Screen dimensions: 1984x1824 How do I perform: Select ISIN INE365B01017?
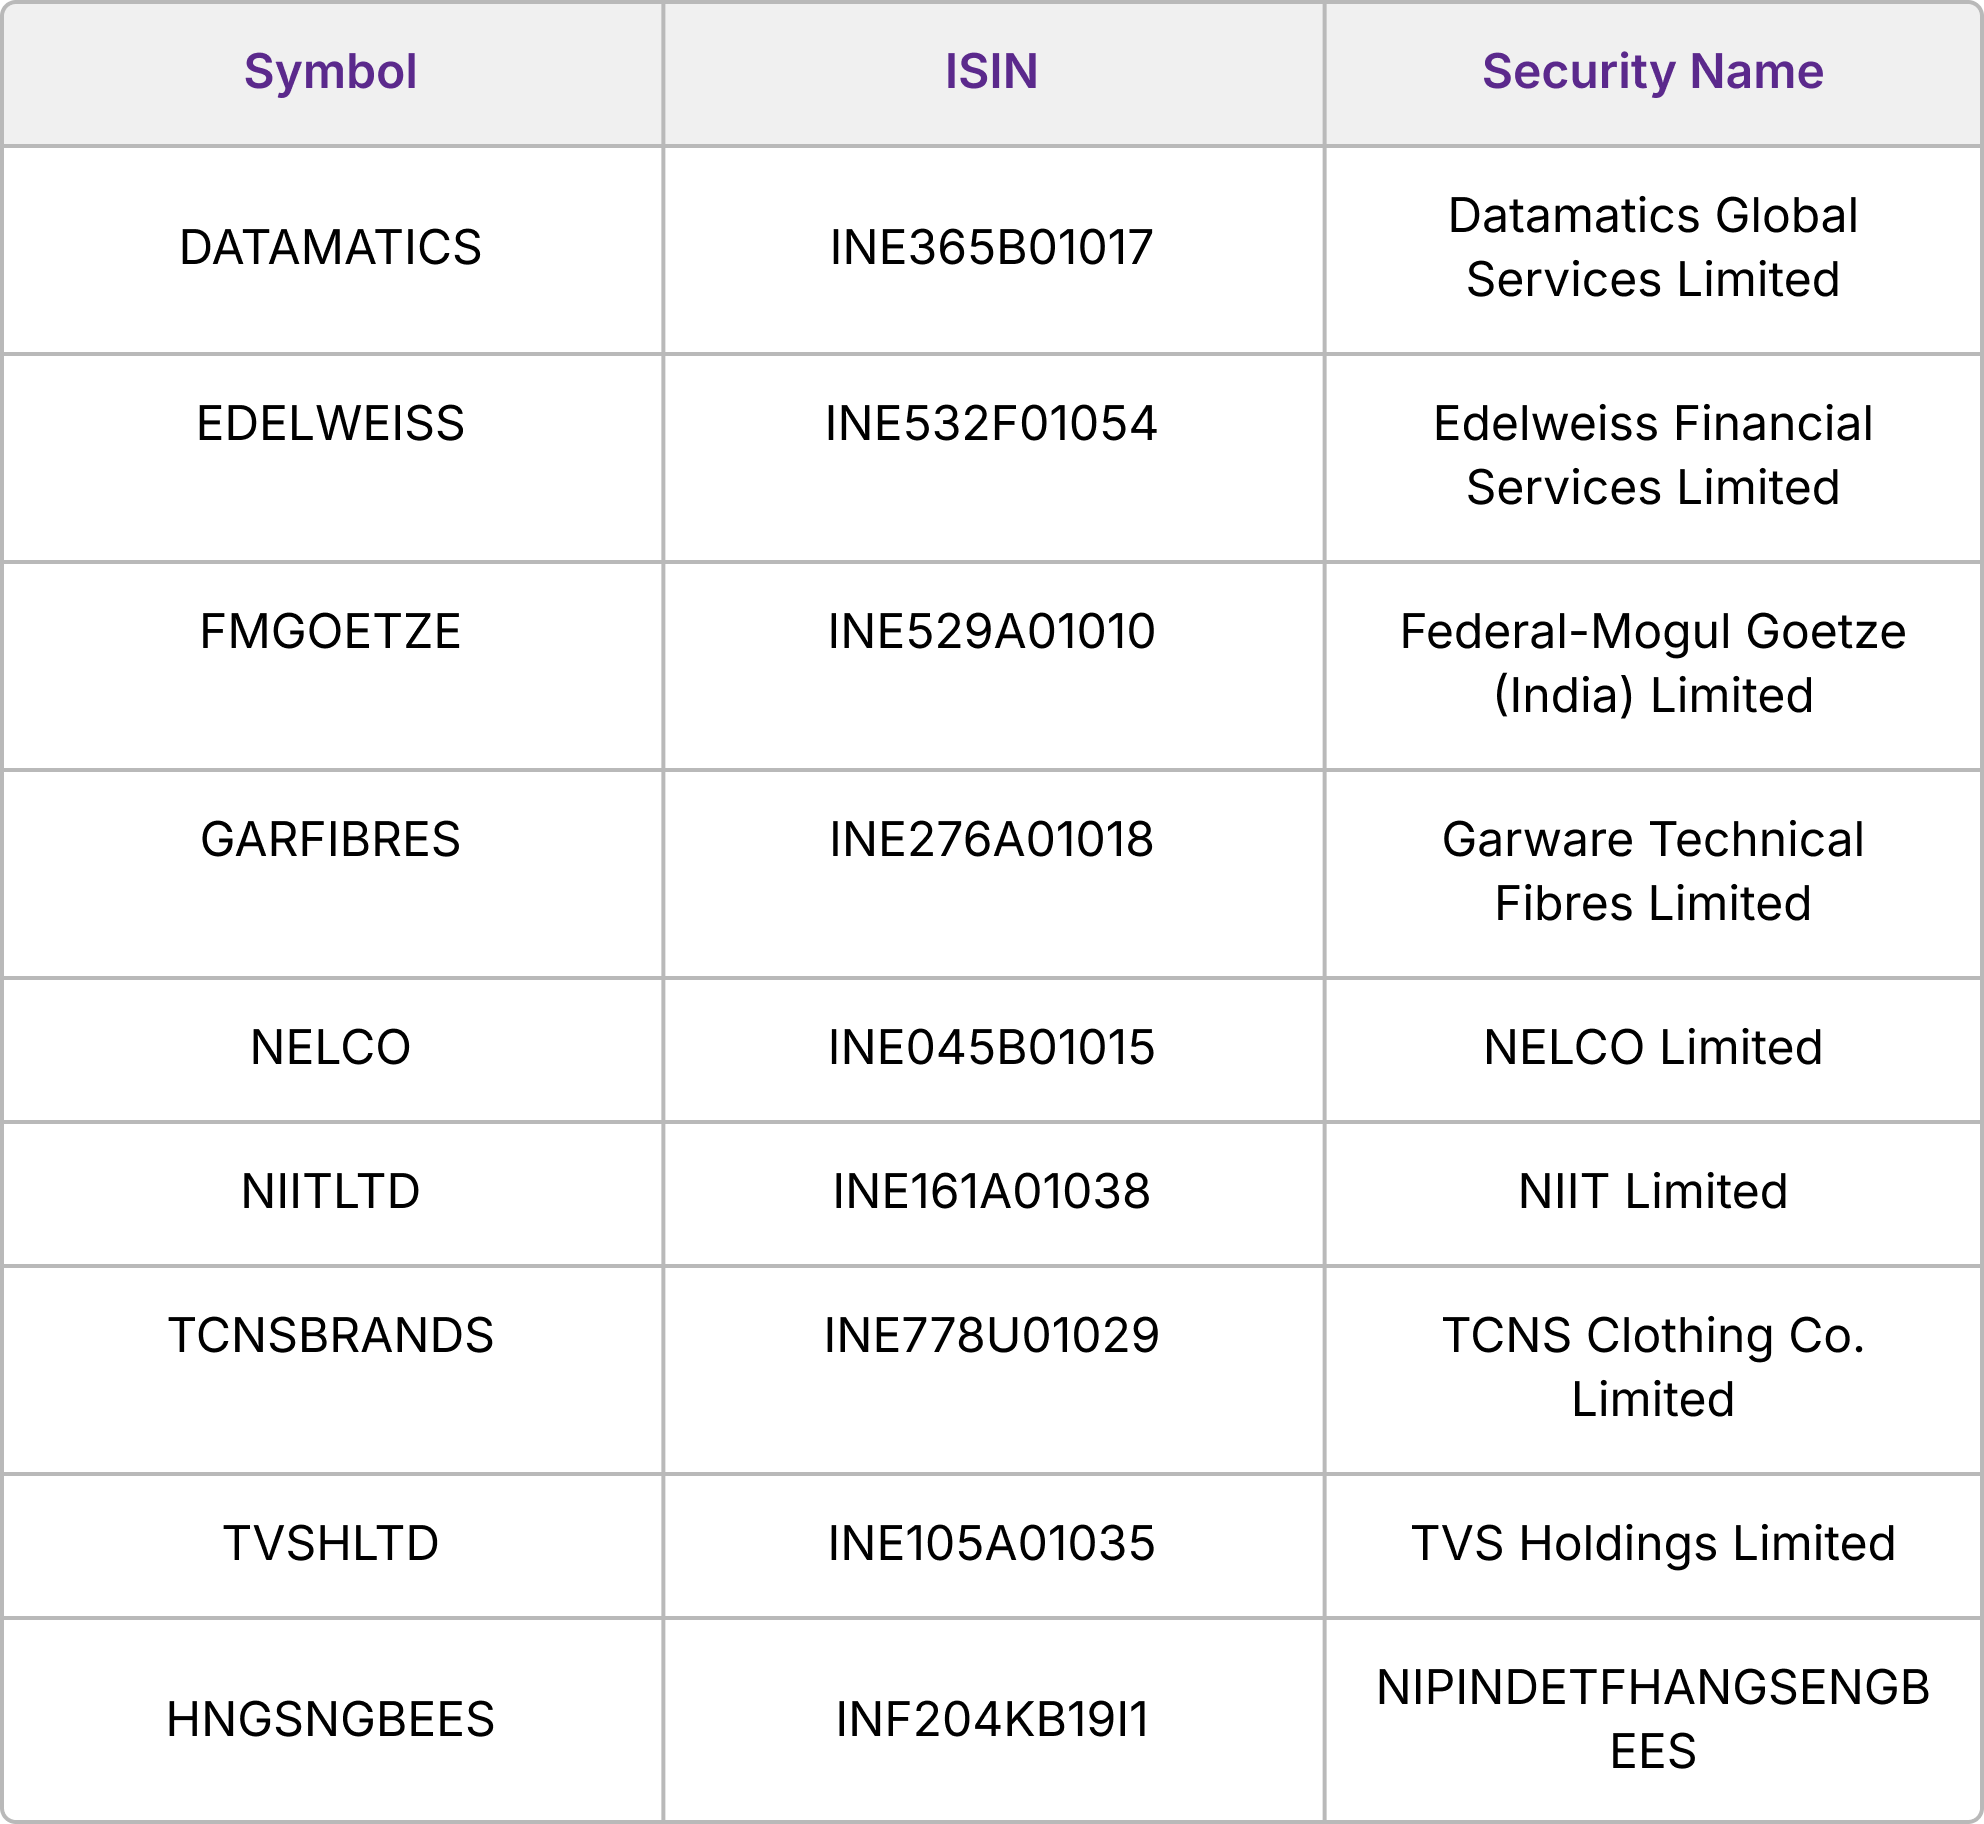[x=991, y=248]
